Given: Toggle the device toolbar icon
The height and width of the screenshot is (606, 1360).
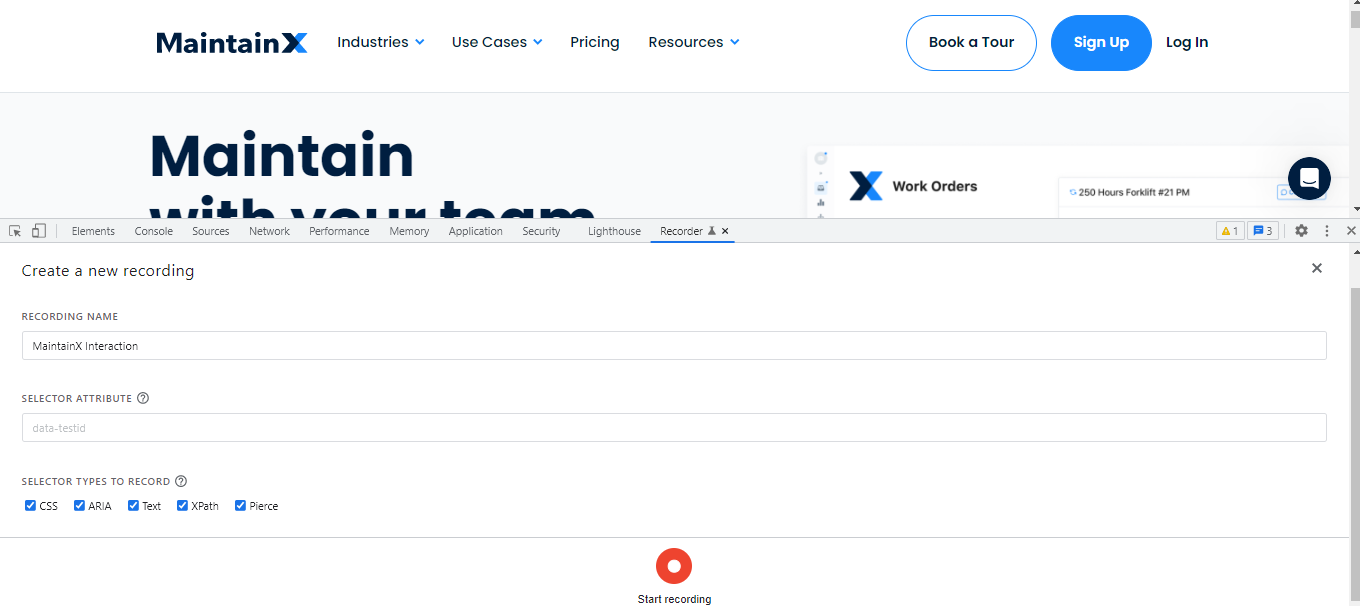Looking at the screenshot, I should (x=39, y=231).
